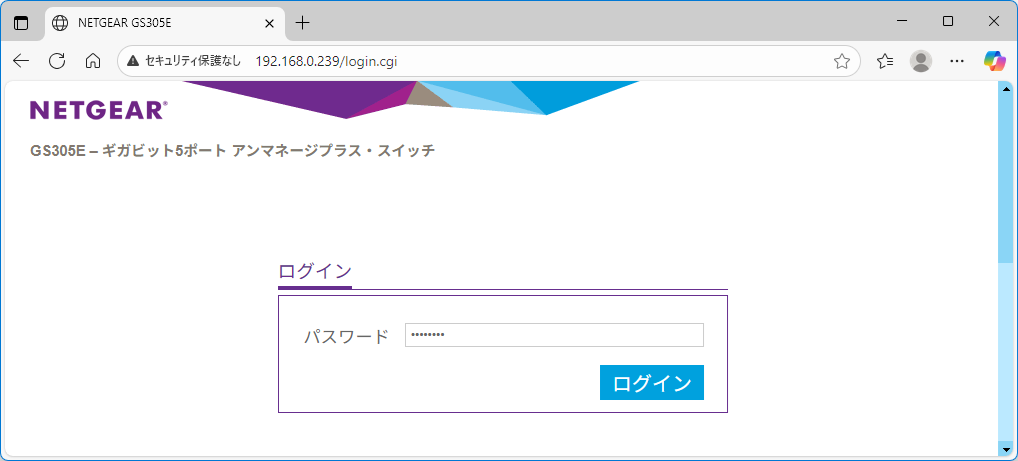Open the favorites list icon

click(x=885, y=61)
